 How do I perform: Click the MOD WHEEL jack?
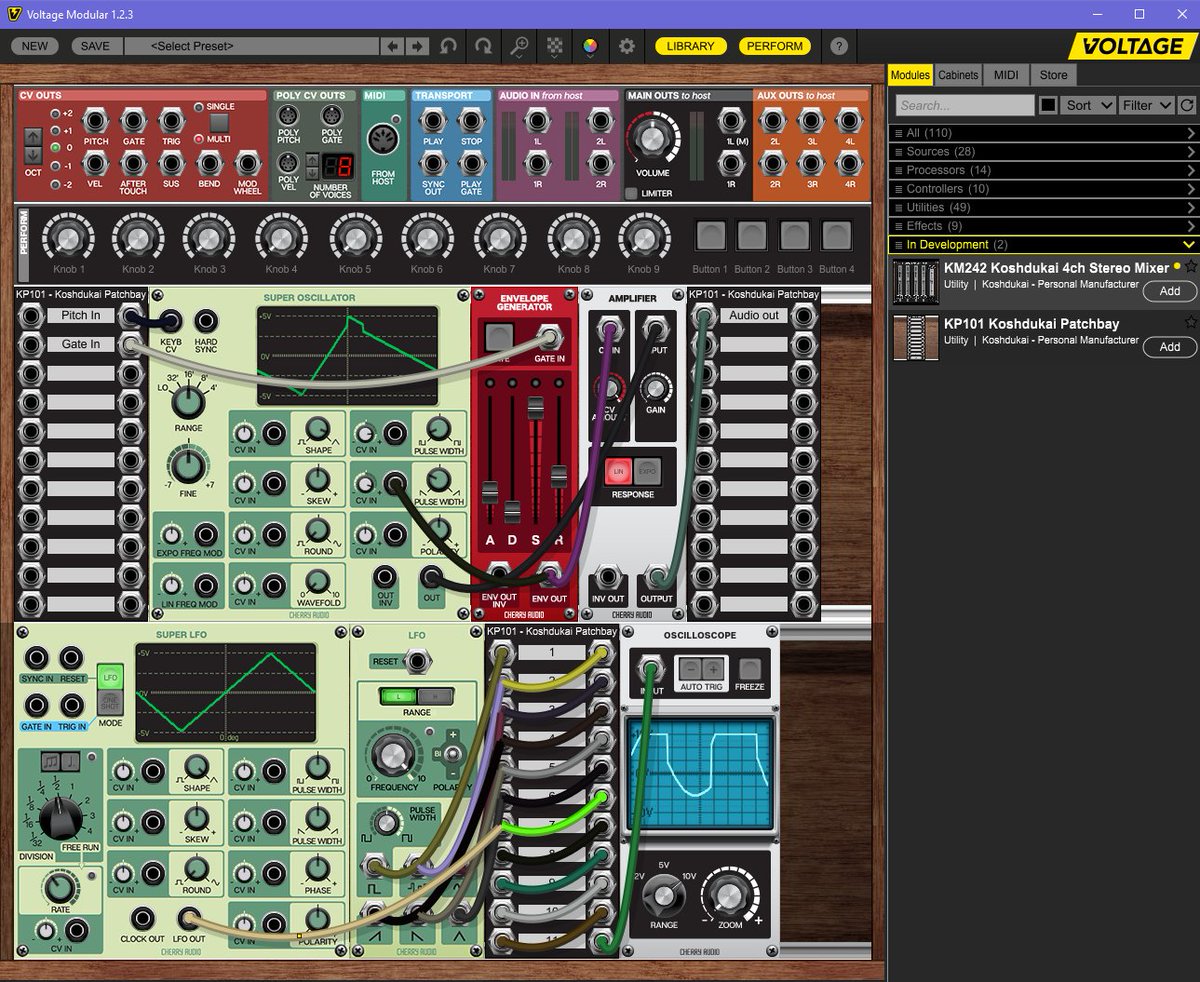pyautogui.click(x=247, y=164)
